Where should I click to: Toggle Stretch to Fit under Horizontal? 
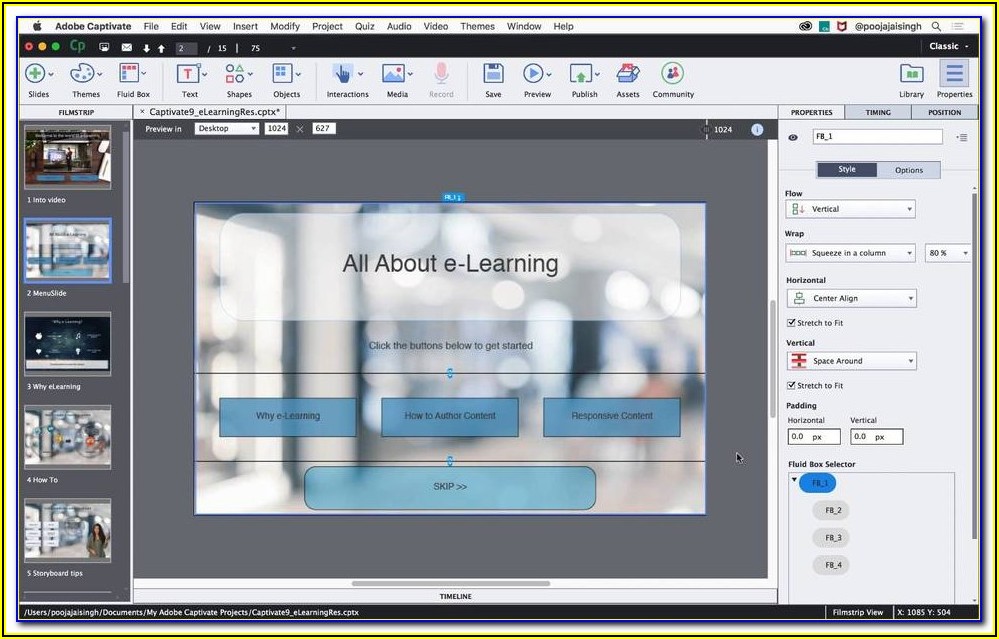[x=792, y=323]
